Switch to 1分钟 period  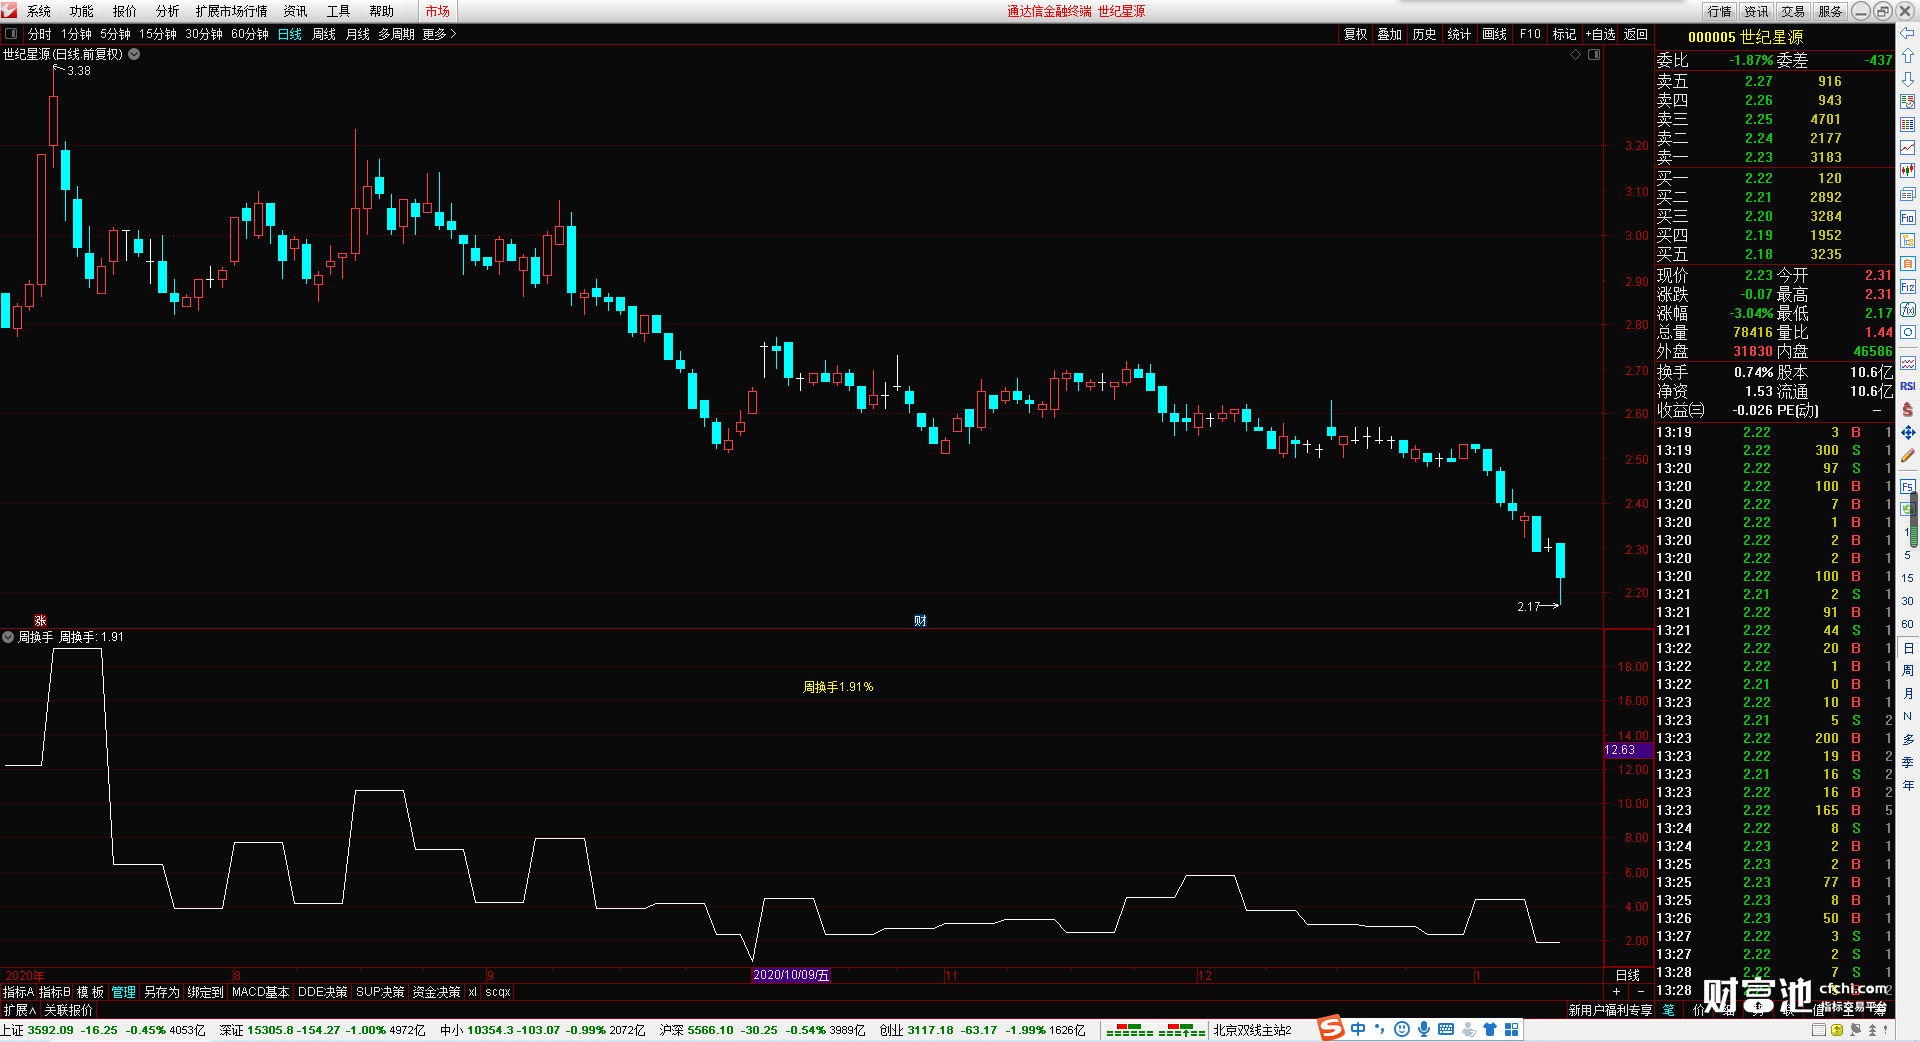[76, 34]
